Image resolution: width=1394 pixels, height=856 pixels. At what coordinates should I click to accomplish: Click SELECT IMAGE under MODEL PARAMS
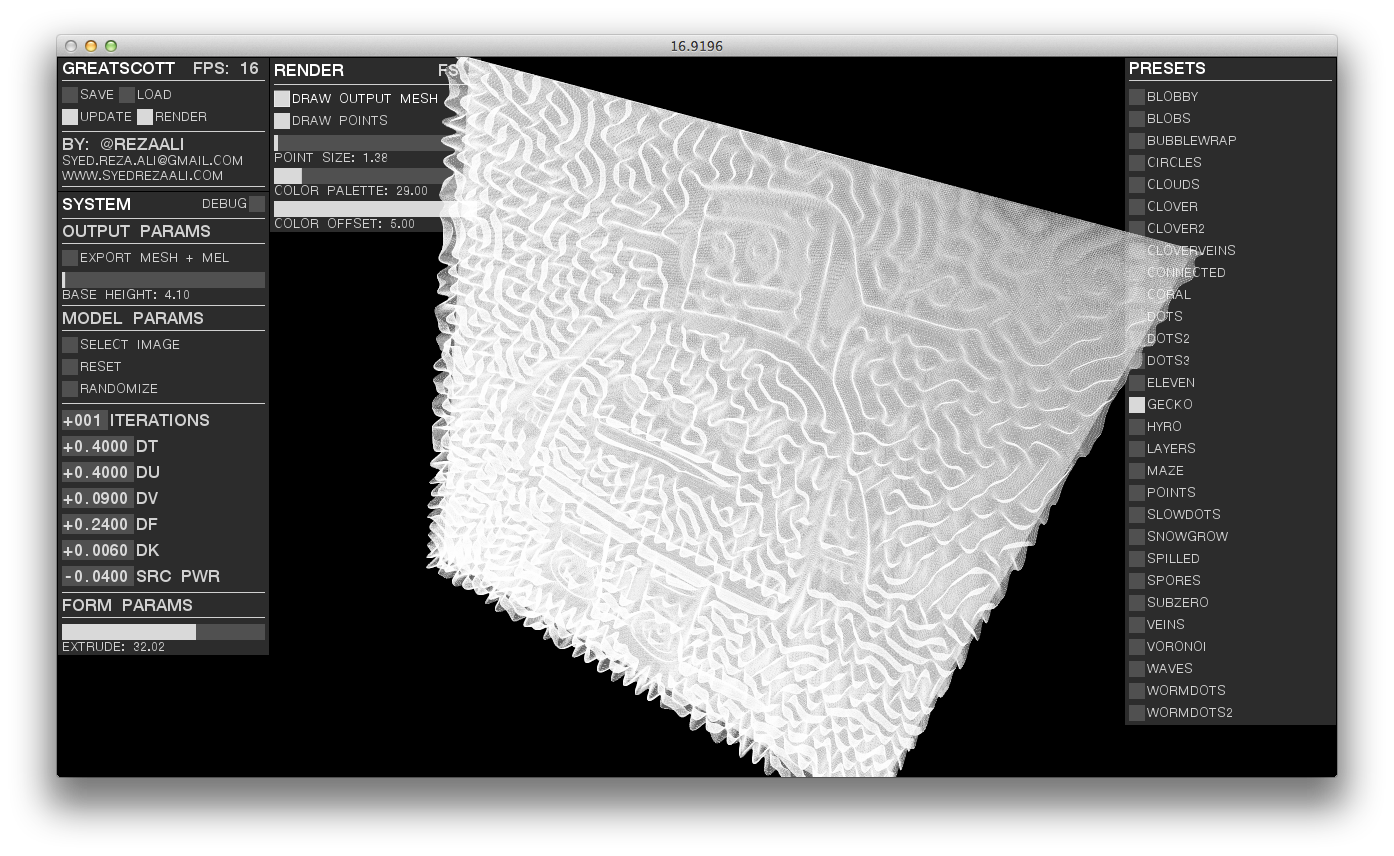(70, 344)
